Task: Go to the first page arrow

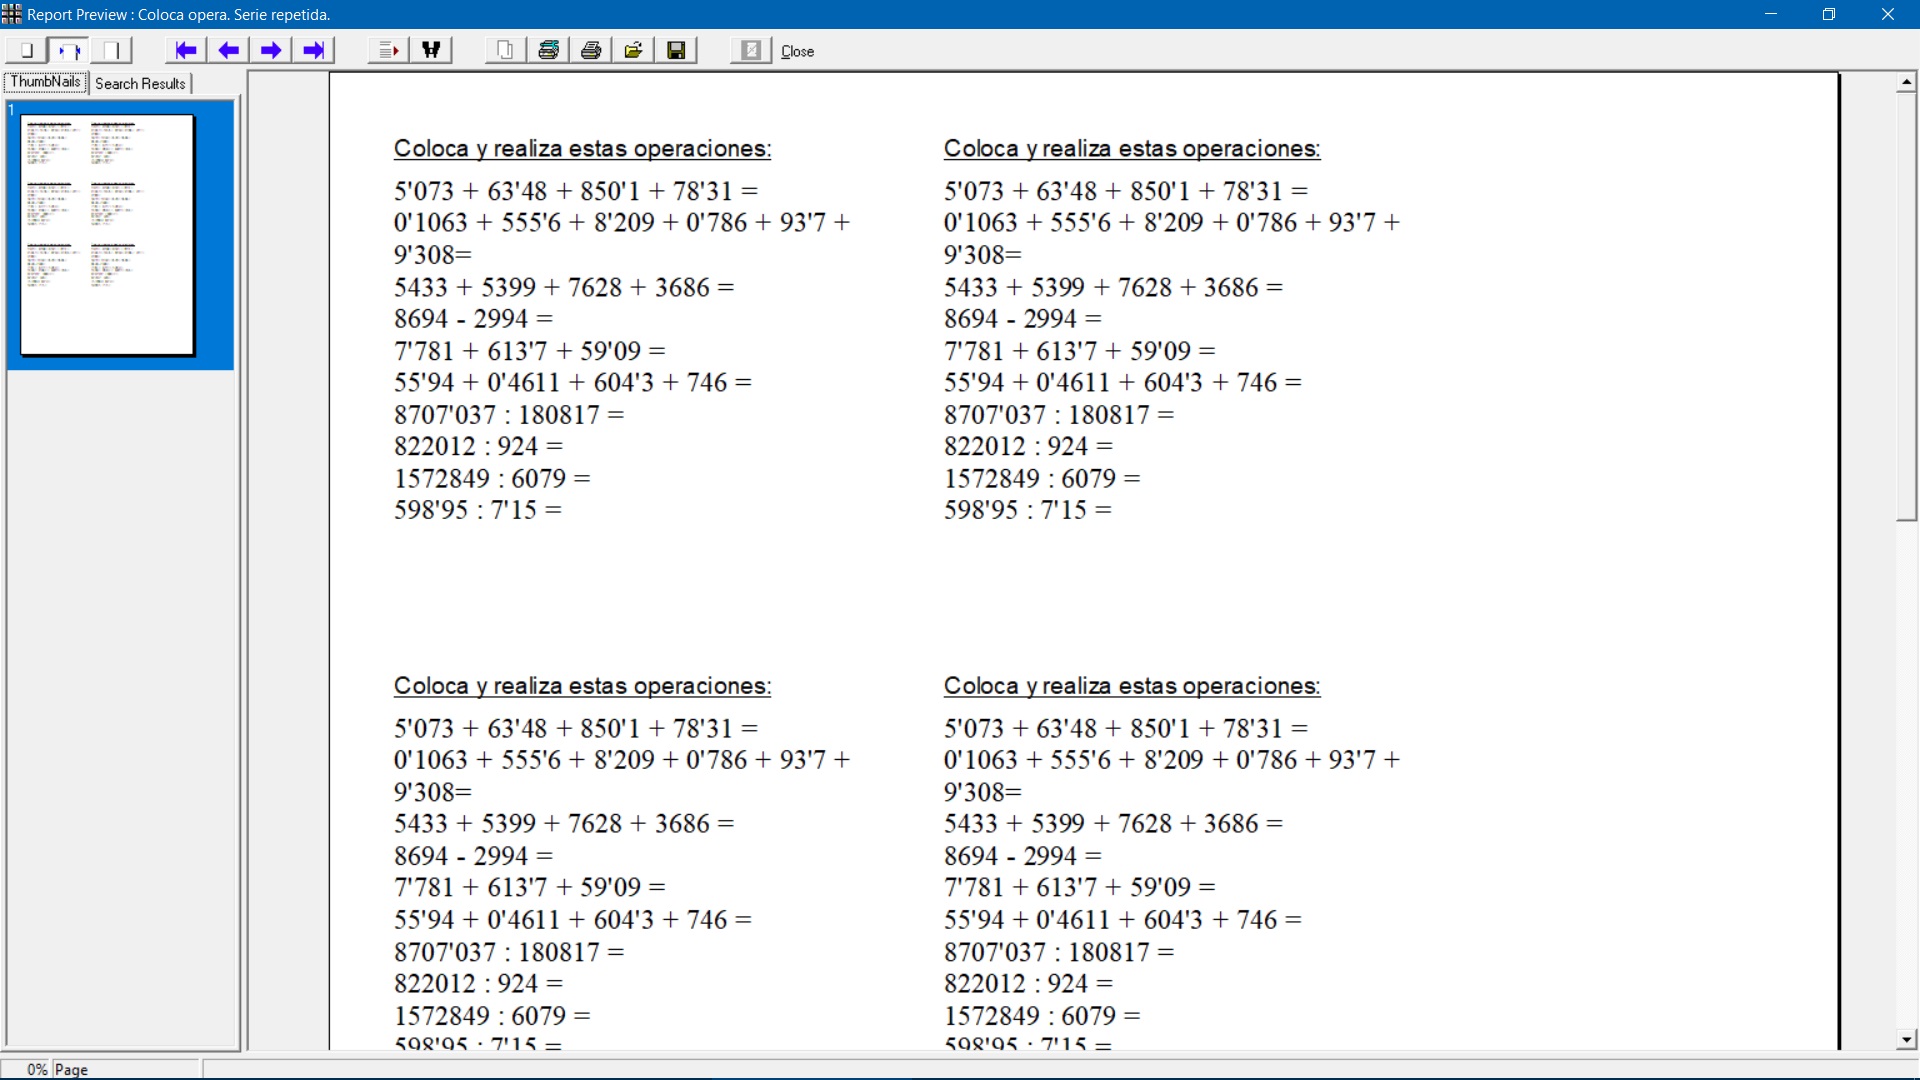Action: point(186,50)
